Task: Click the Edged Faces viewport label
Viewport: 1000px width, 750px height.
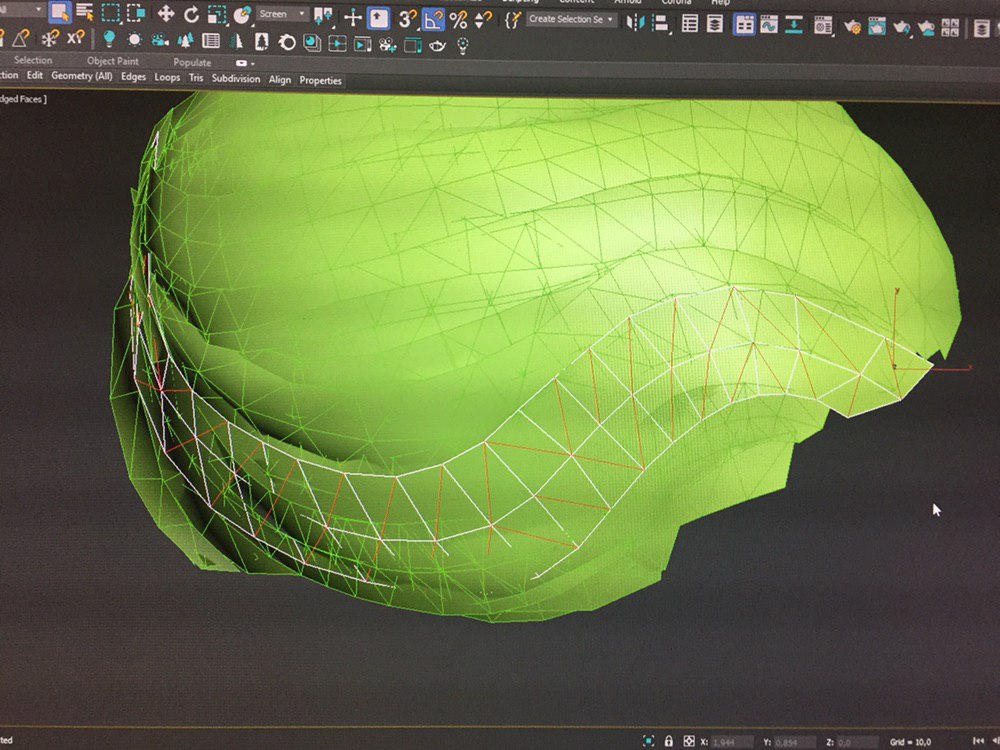Action: click(22, 99)
